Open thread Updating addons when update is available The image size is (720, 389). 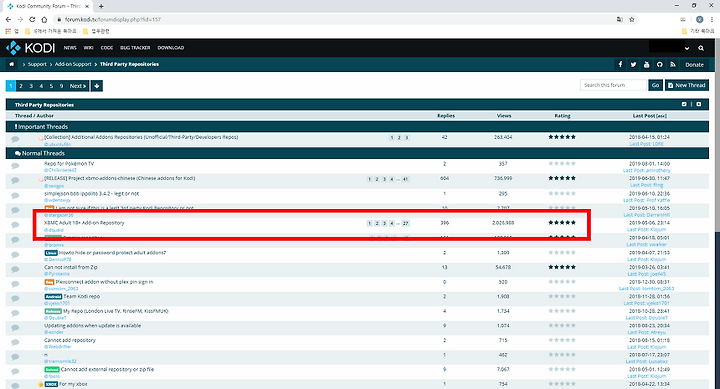(92, 326)
